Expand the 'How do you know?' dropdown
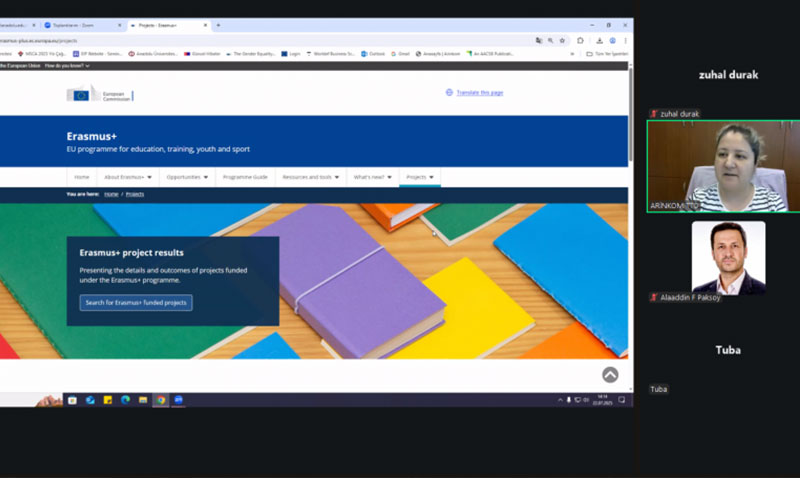Screen dimensions: 800x478 (x=67, y=66)
